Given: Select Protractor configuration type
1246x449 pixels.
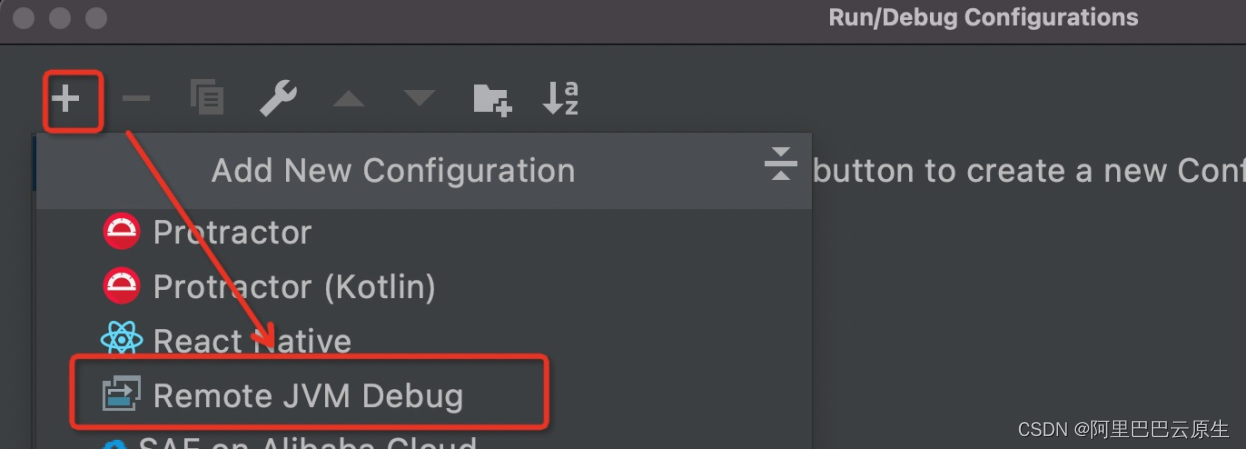Looking at the screenshot, I should (232, 233).
